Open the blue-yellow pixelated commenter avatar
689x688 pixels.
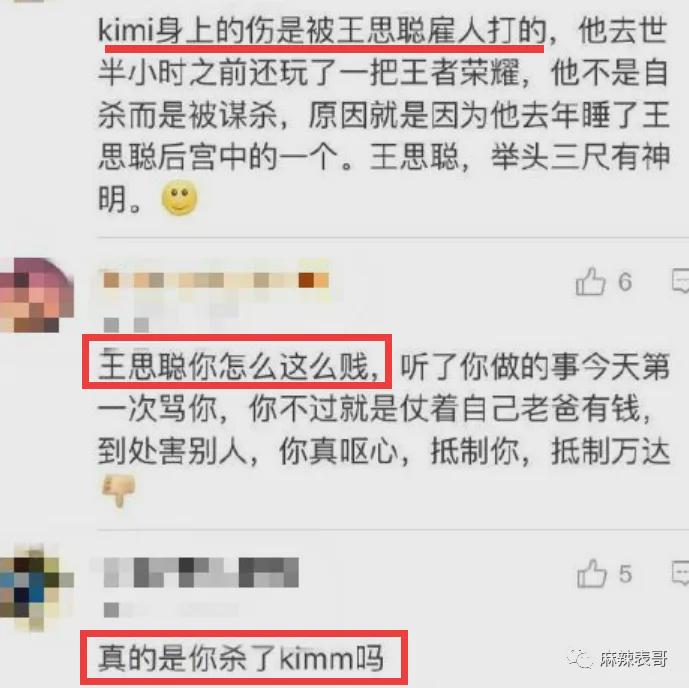point(36,587)
